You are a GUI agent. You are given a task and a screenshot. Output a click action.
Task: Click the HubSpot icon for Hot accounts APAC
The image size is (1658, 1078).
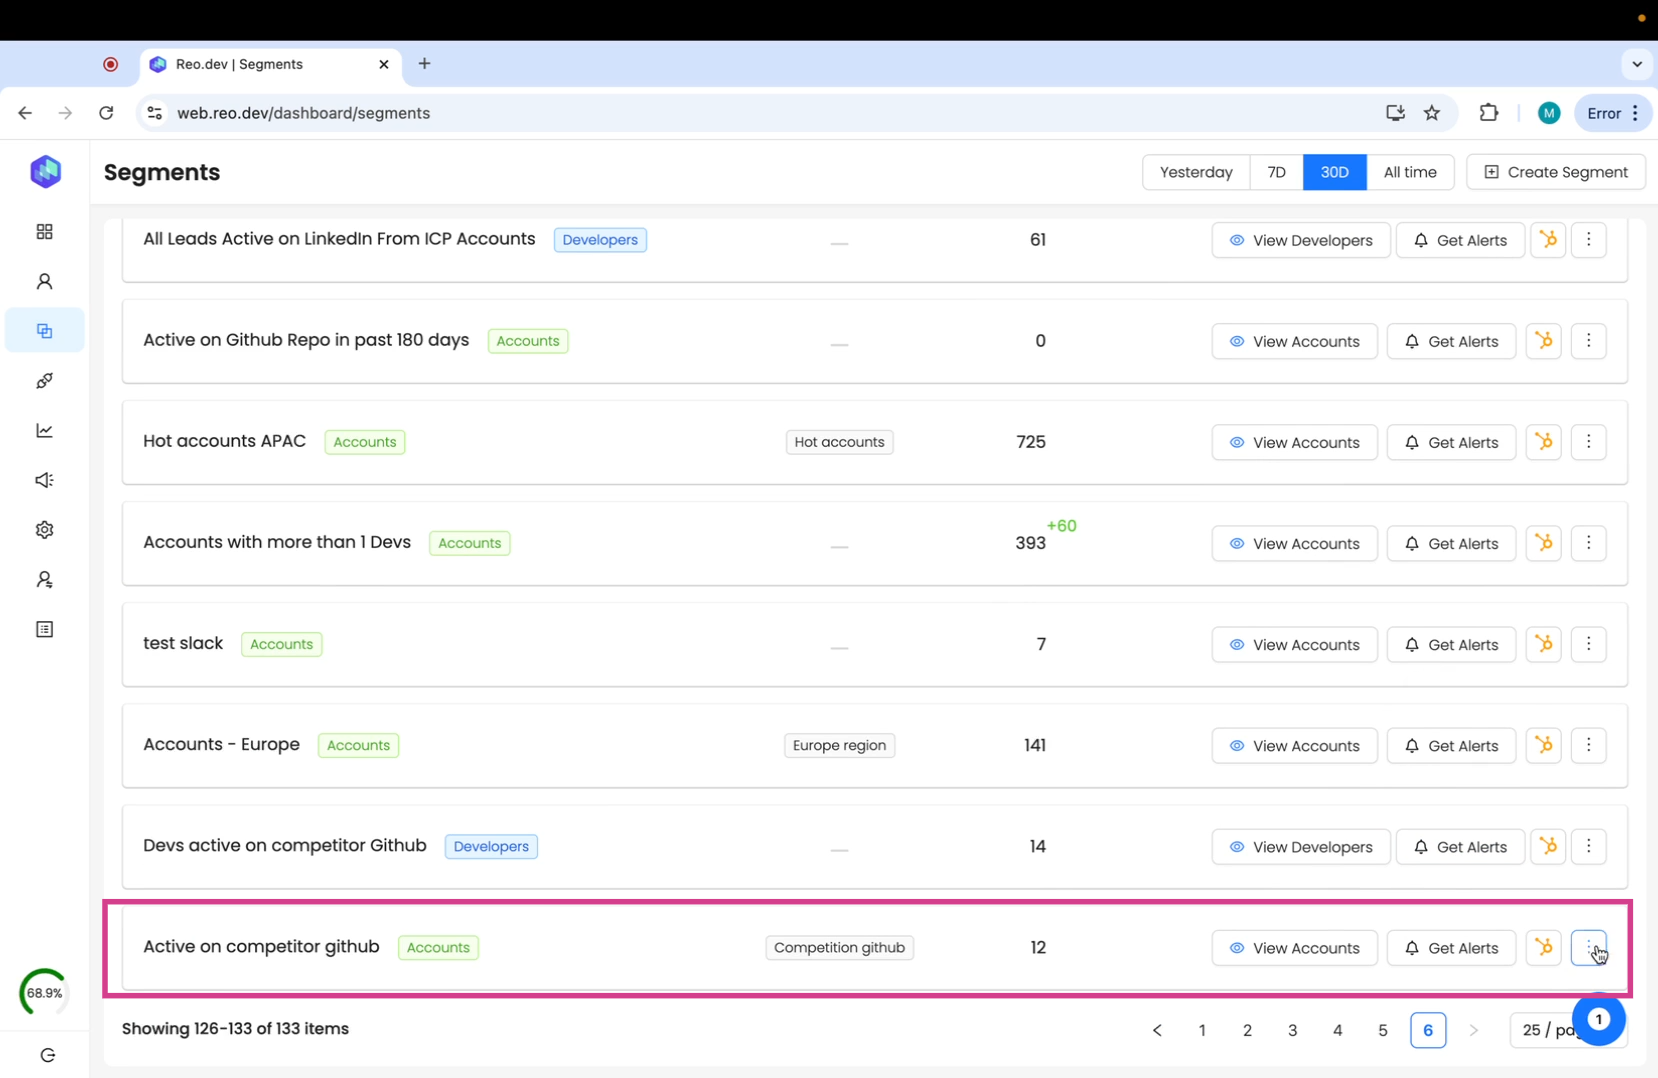(x=1544, y=442)
